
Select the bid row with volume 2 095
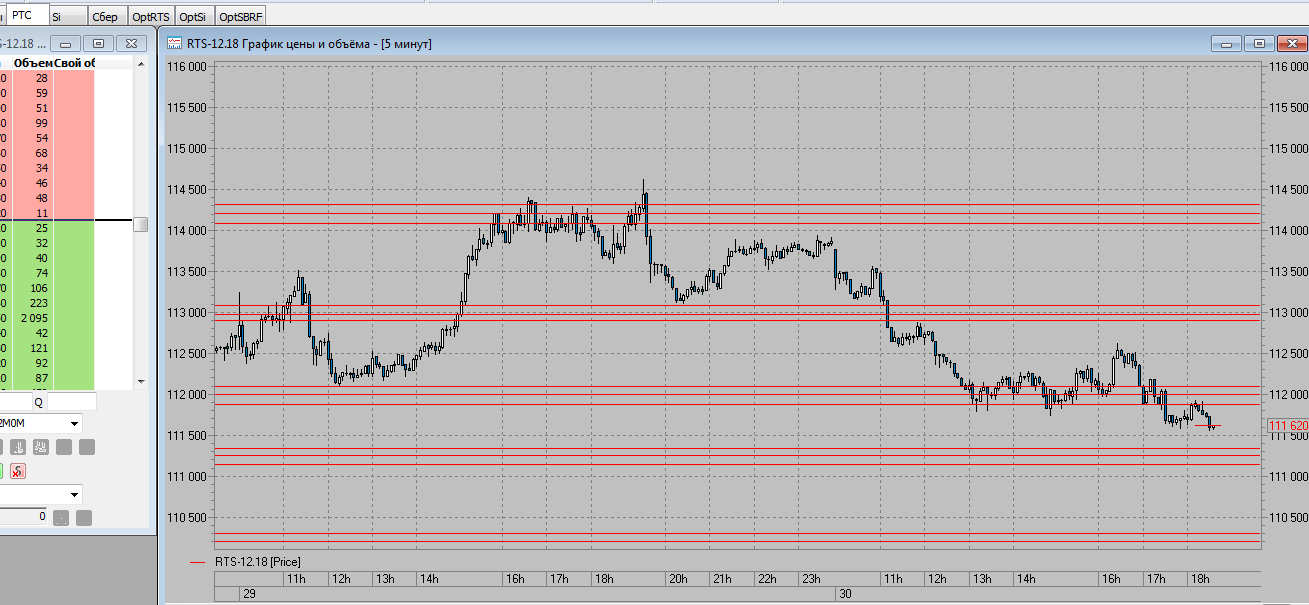47,318
